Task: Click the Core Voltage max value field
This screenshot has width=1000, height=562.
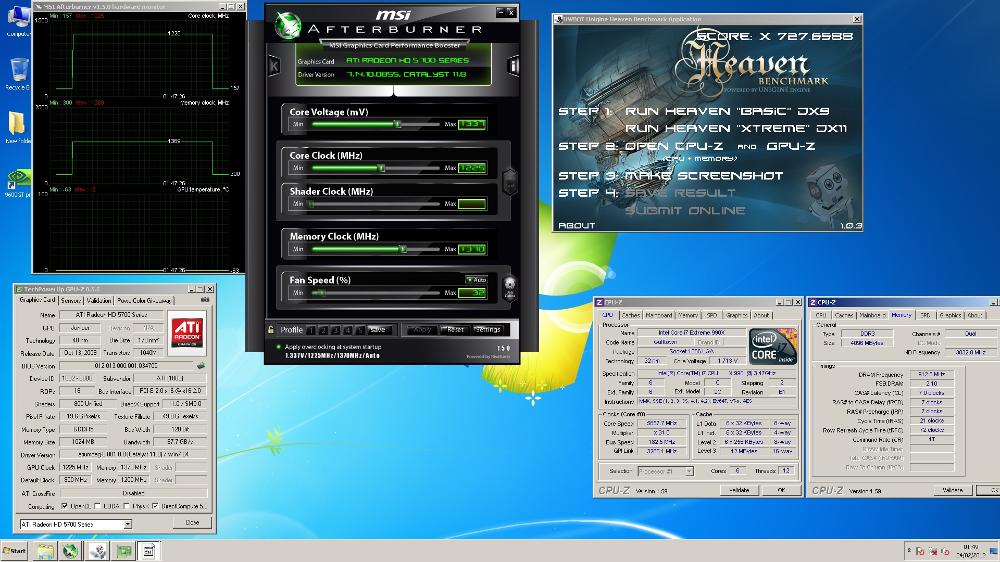Action: coord(472,124)
